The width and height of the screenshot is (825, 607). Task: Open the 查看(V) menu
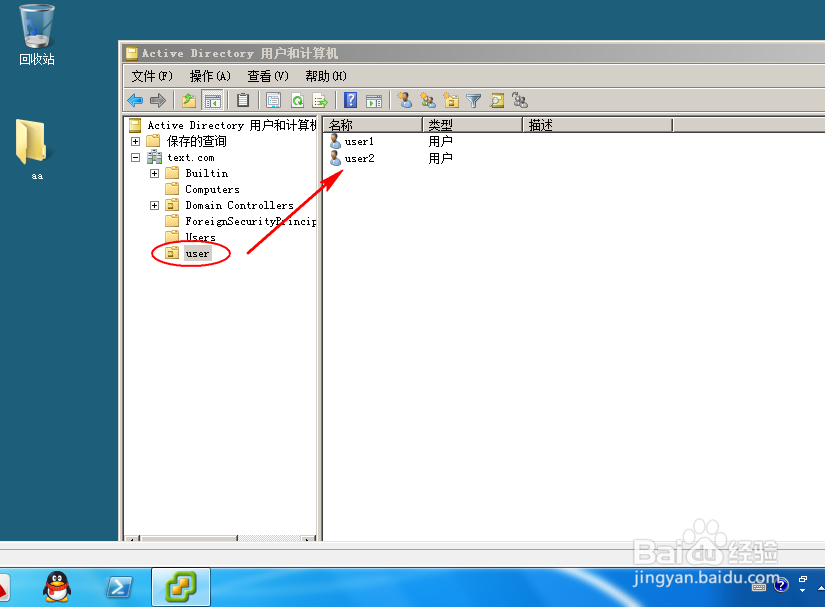coord(268,76)
